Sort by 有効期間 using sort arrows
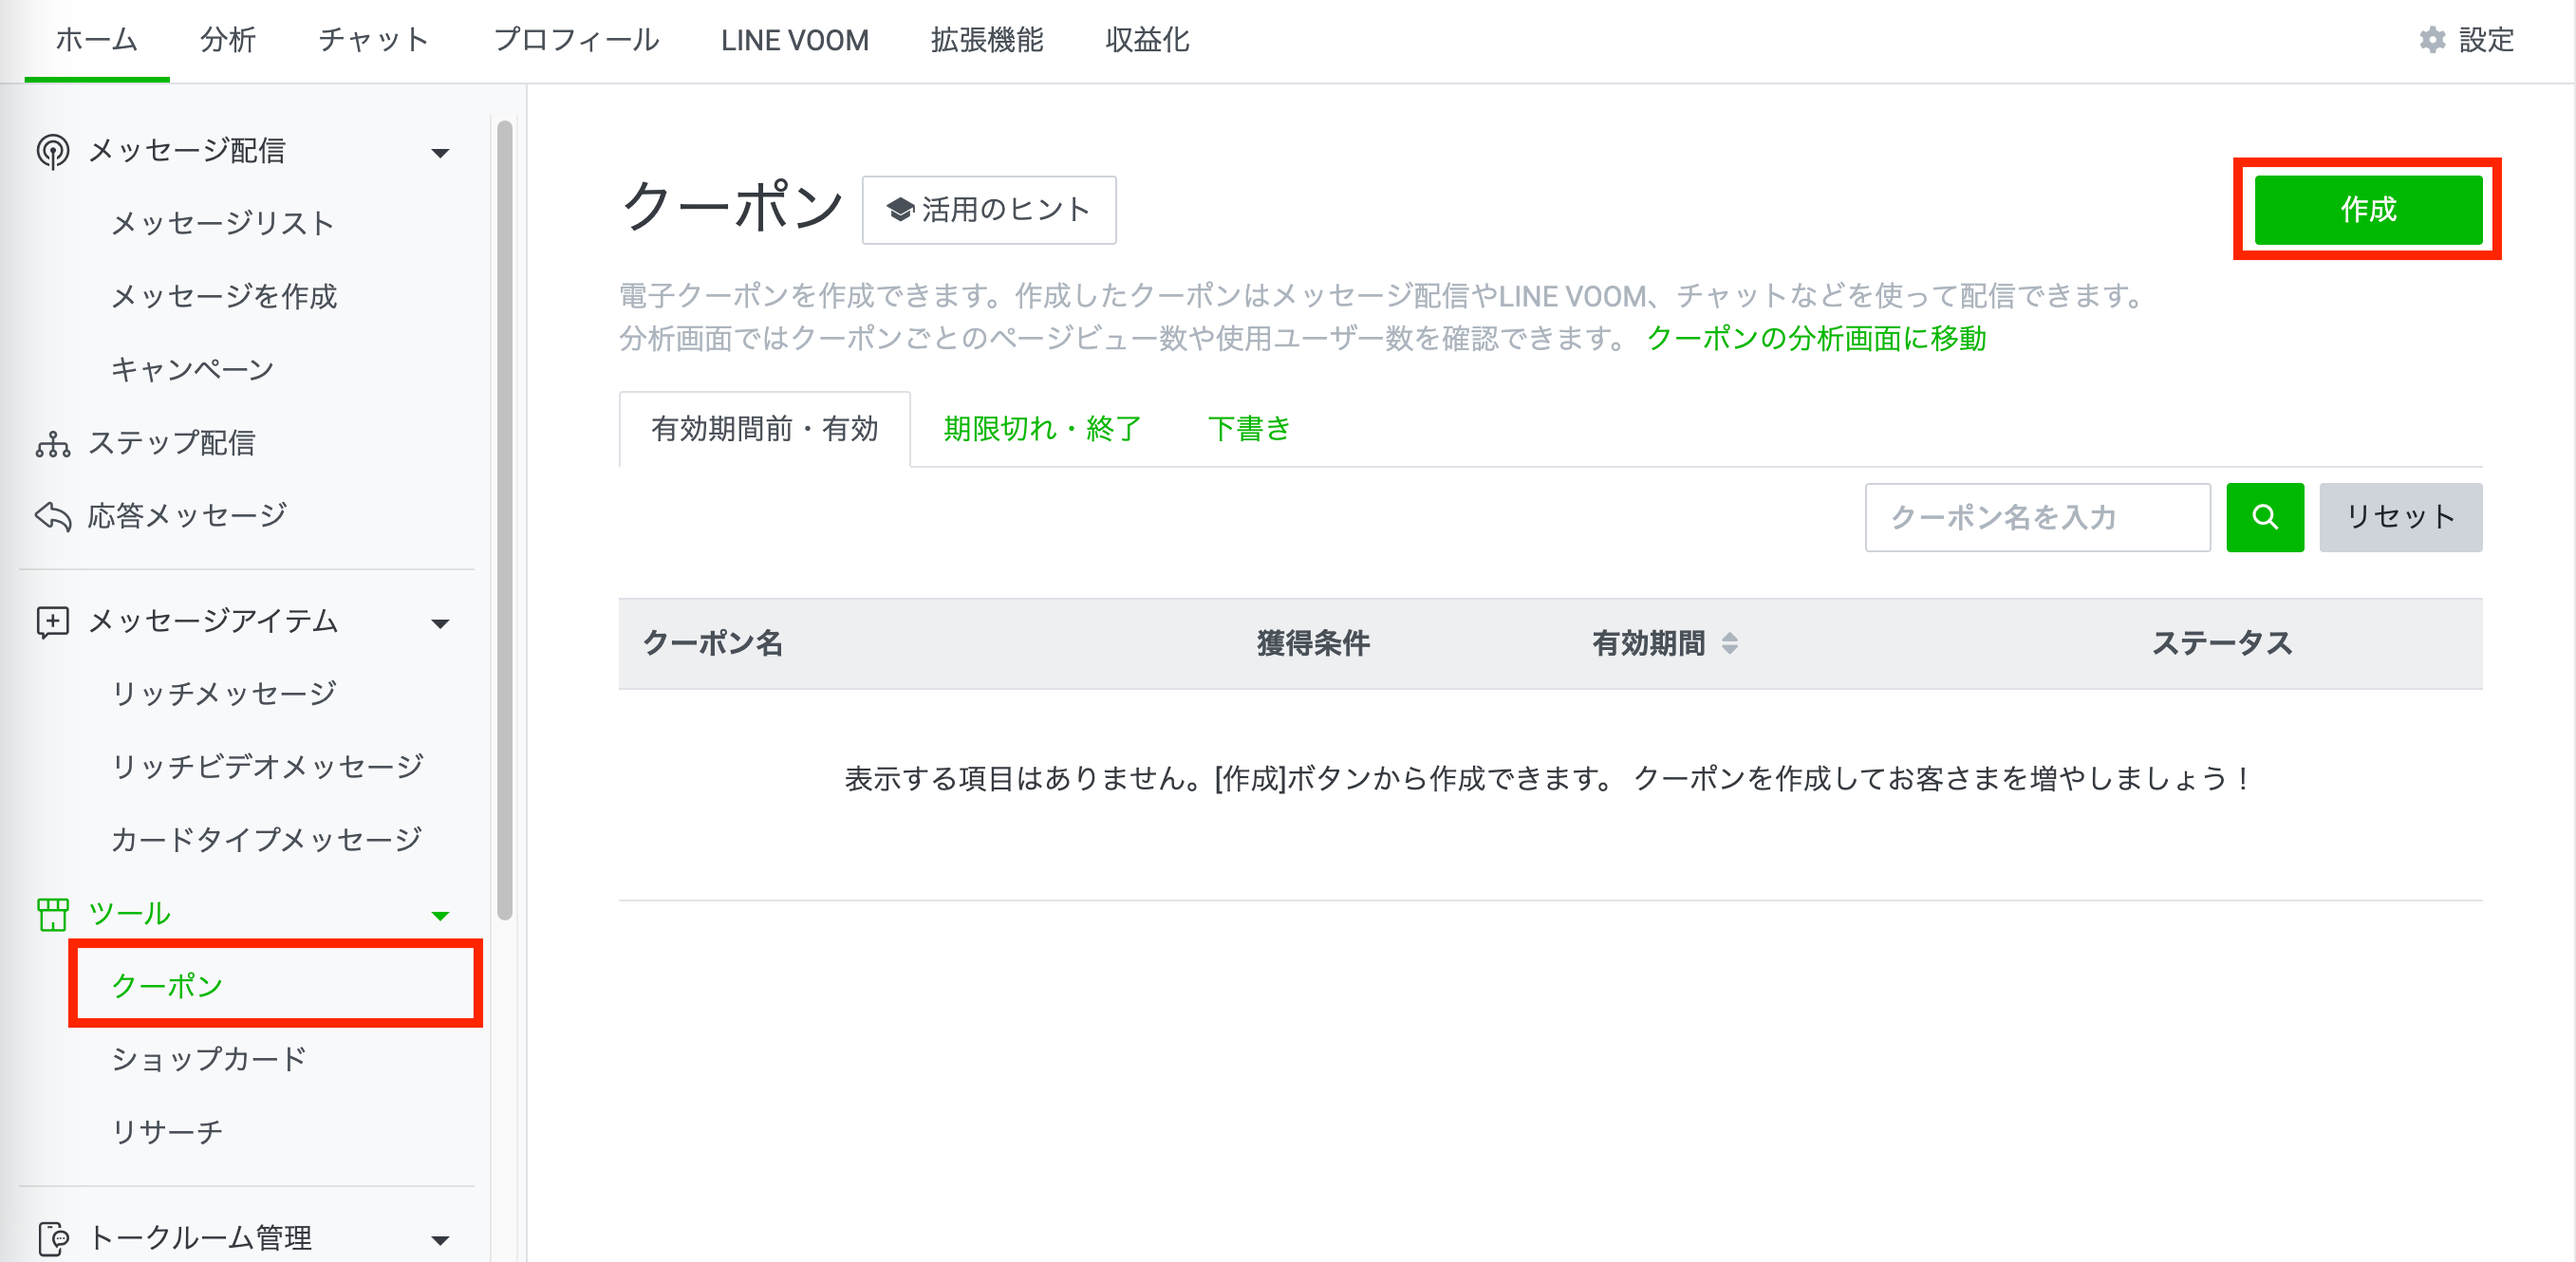This screenshot has width=2576, height=1262. pyautogui.click(x=1730, y=643)
